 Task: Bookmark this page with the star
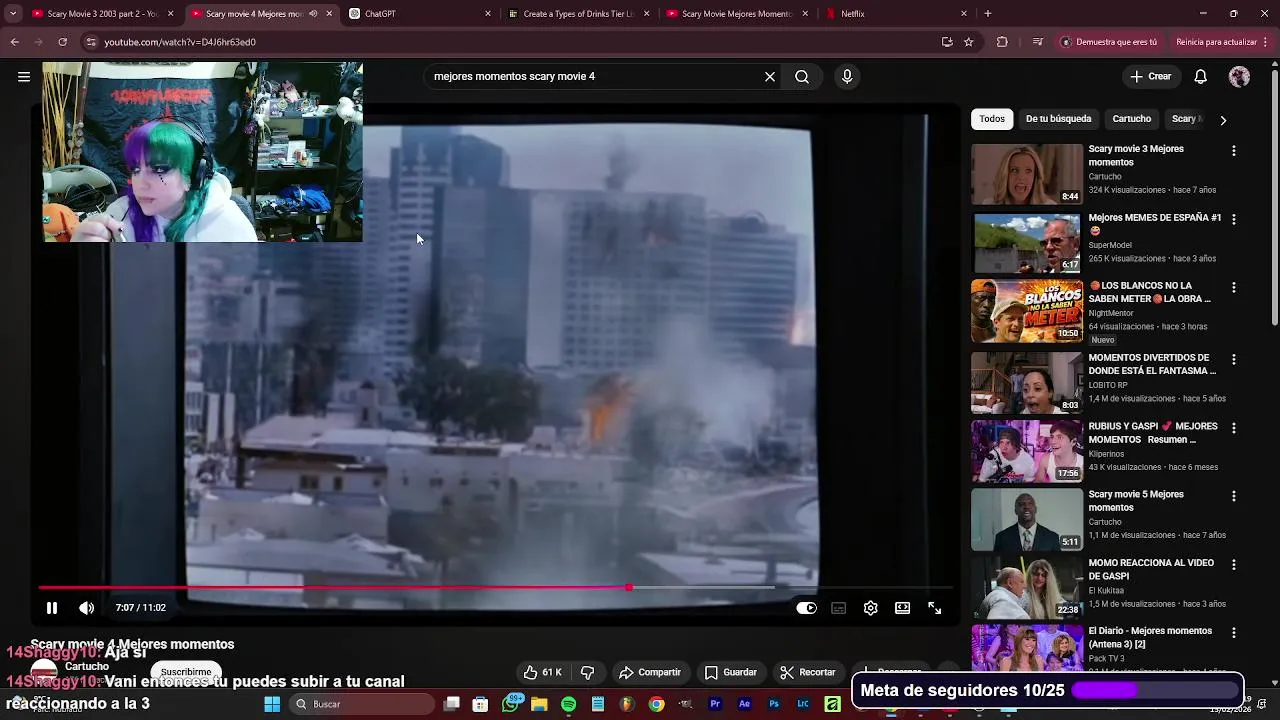[969, 42]
